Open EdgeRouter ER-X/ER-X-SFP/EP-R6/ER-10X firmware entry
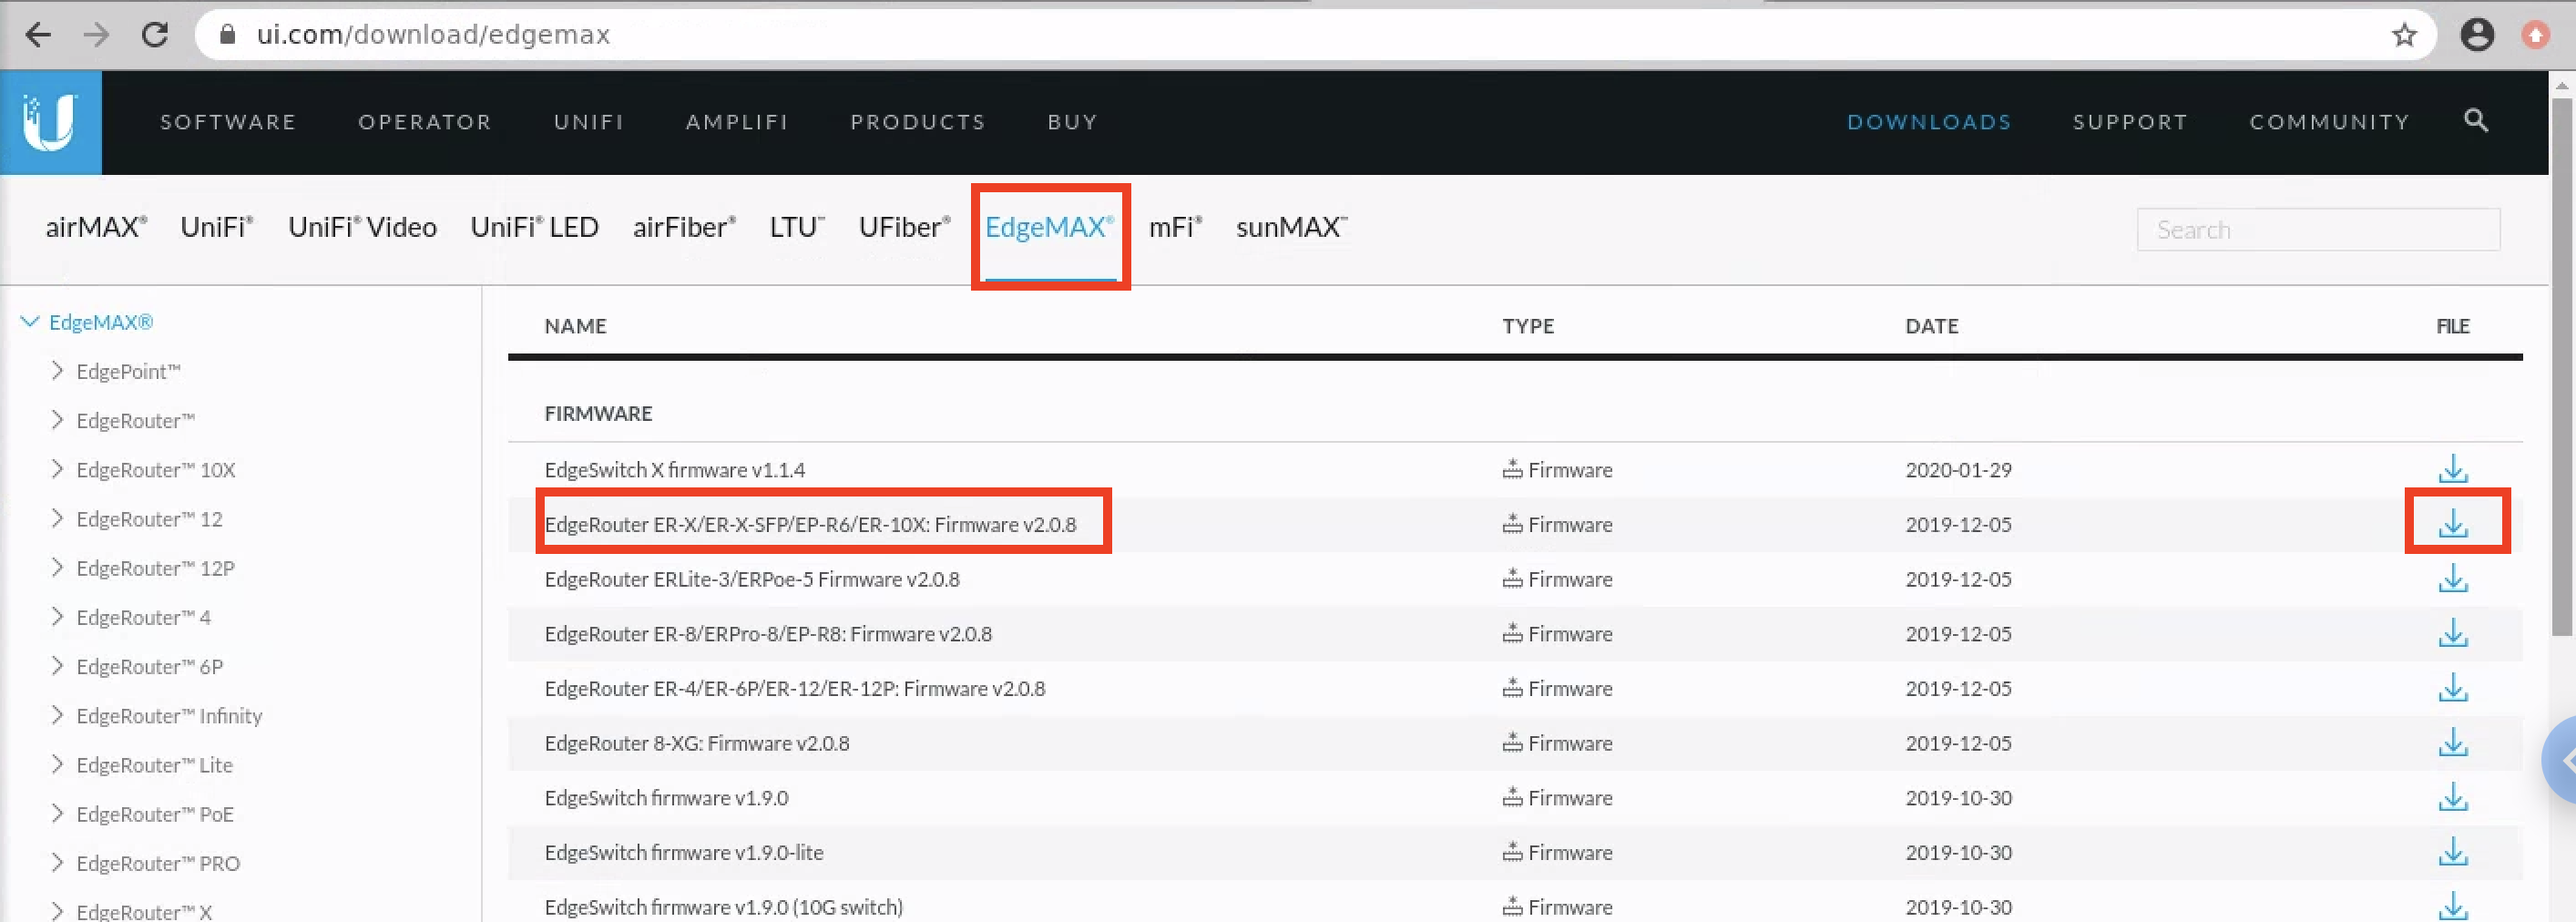Viewport: 2576px width, 922px height. [810, 524]
